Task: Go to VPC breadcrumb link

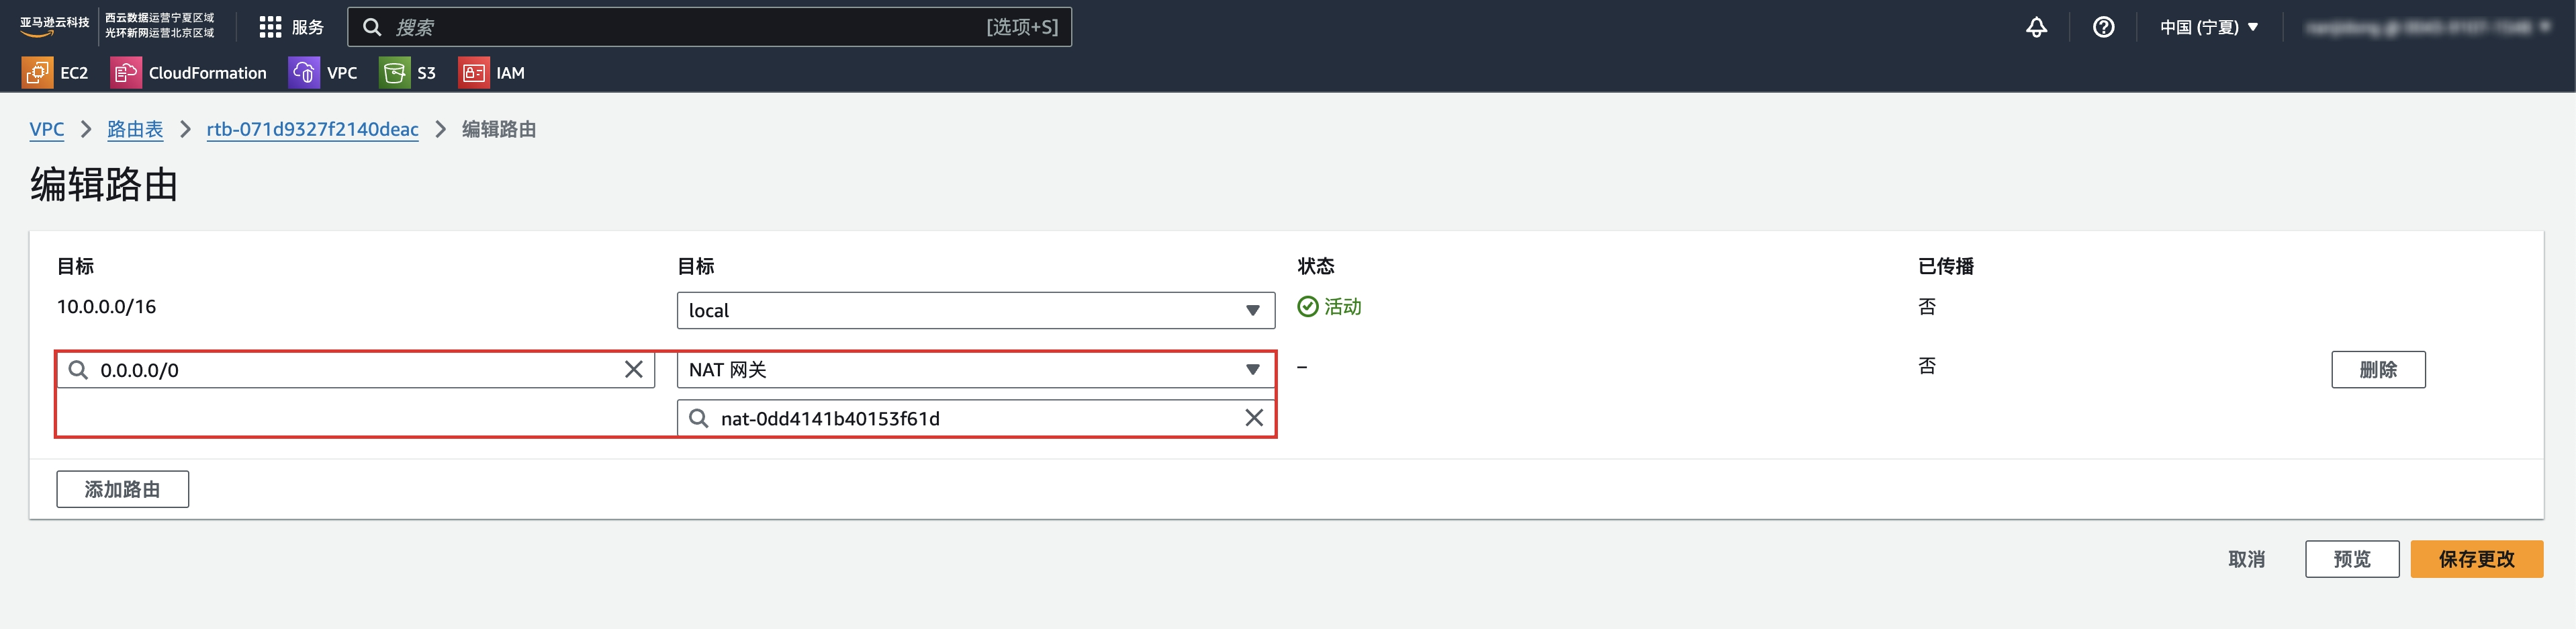Action: [x=47, y=129]
